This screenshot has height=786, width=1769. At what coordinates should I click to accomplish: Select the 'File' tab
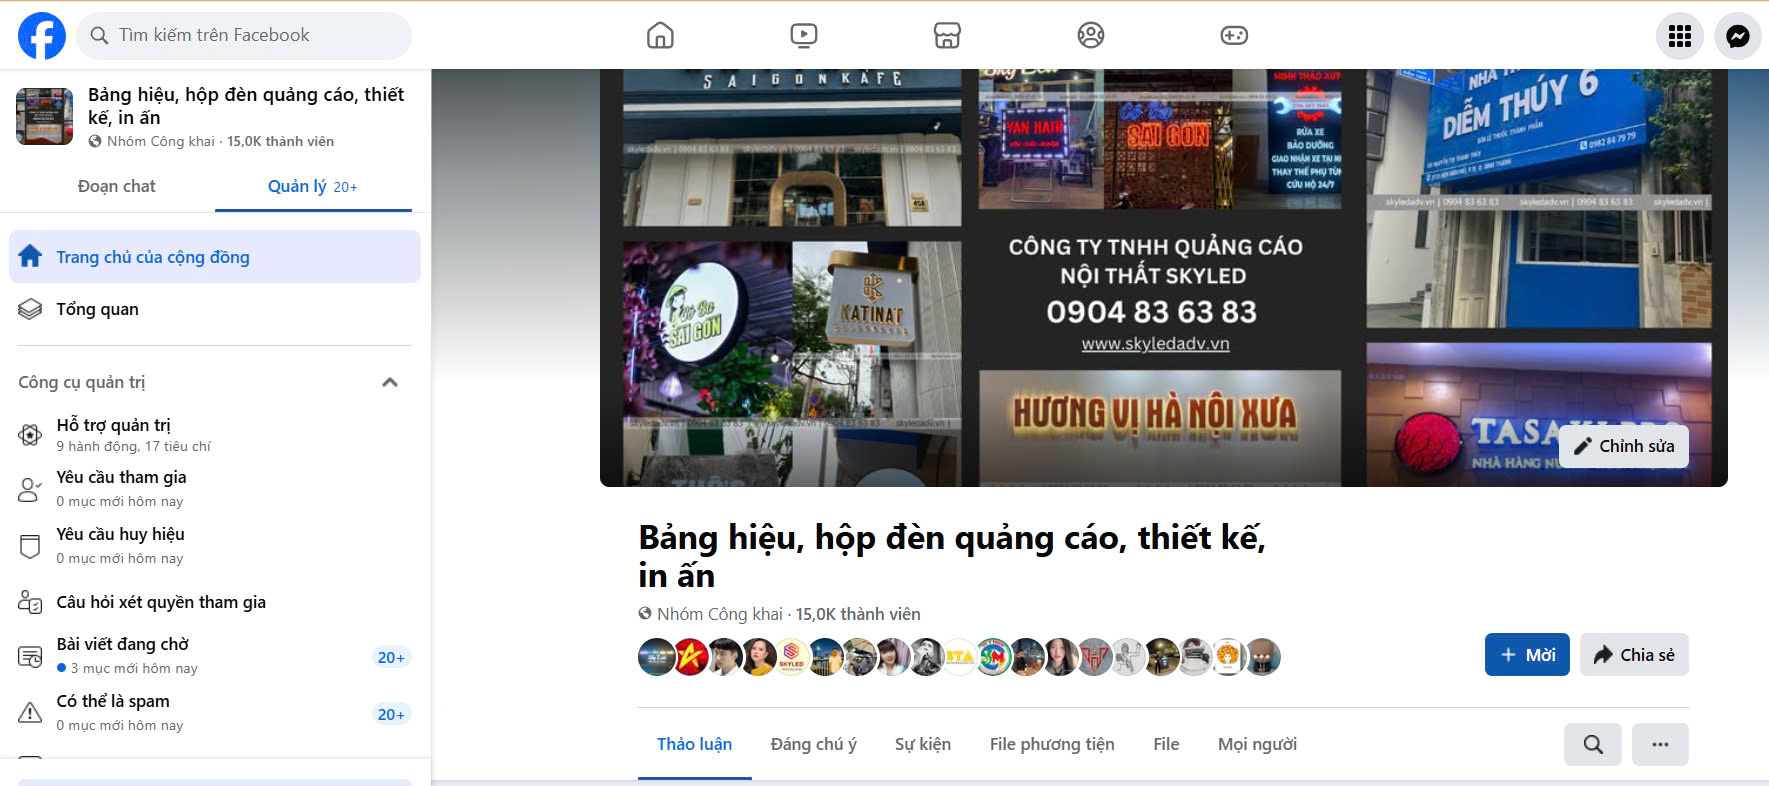[1166, 744]
